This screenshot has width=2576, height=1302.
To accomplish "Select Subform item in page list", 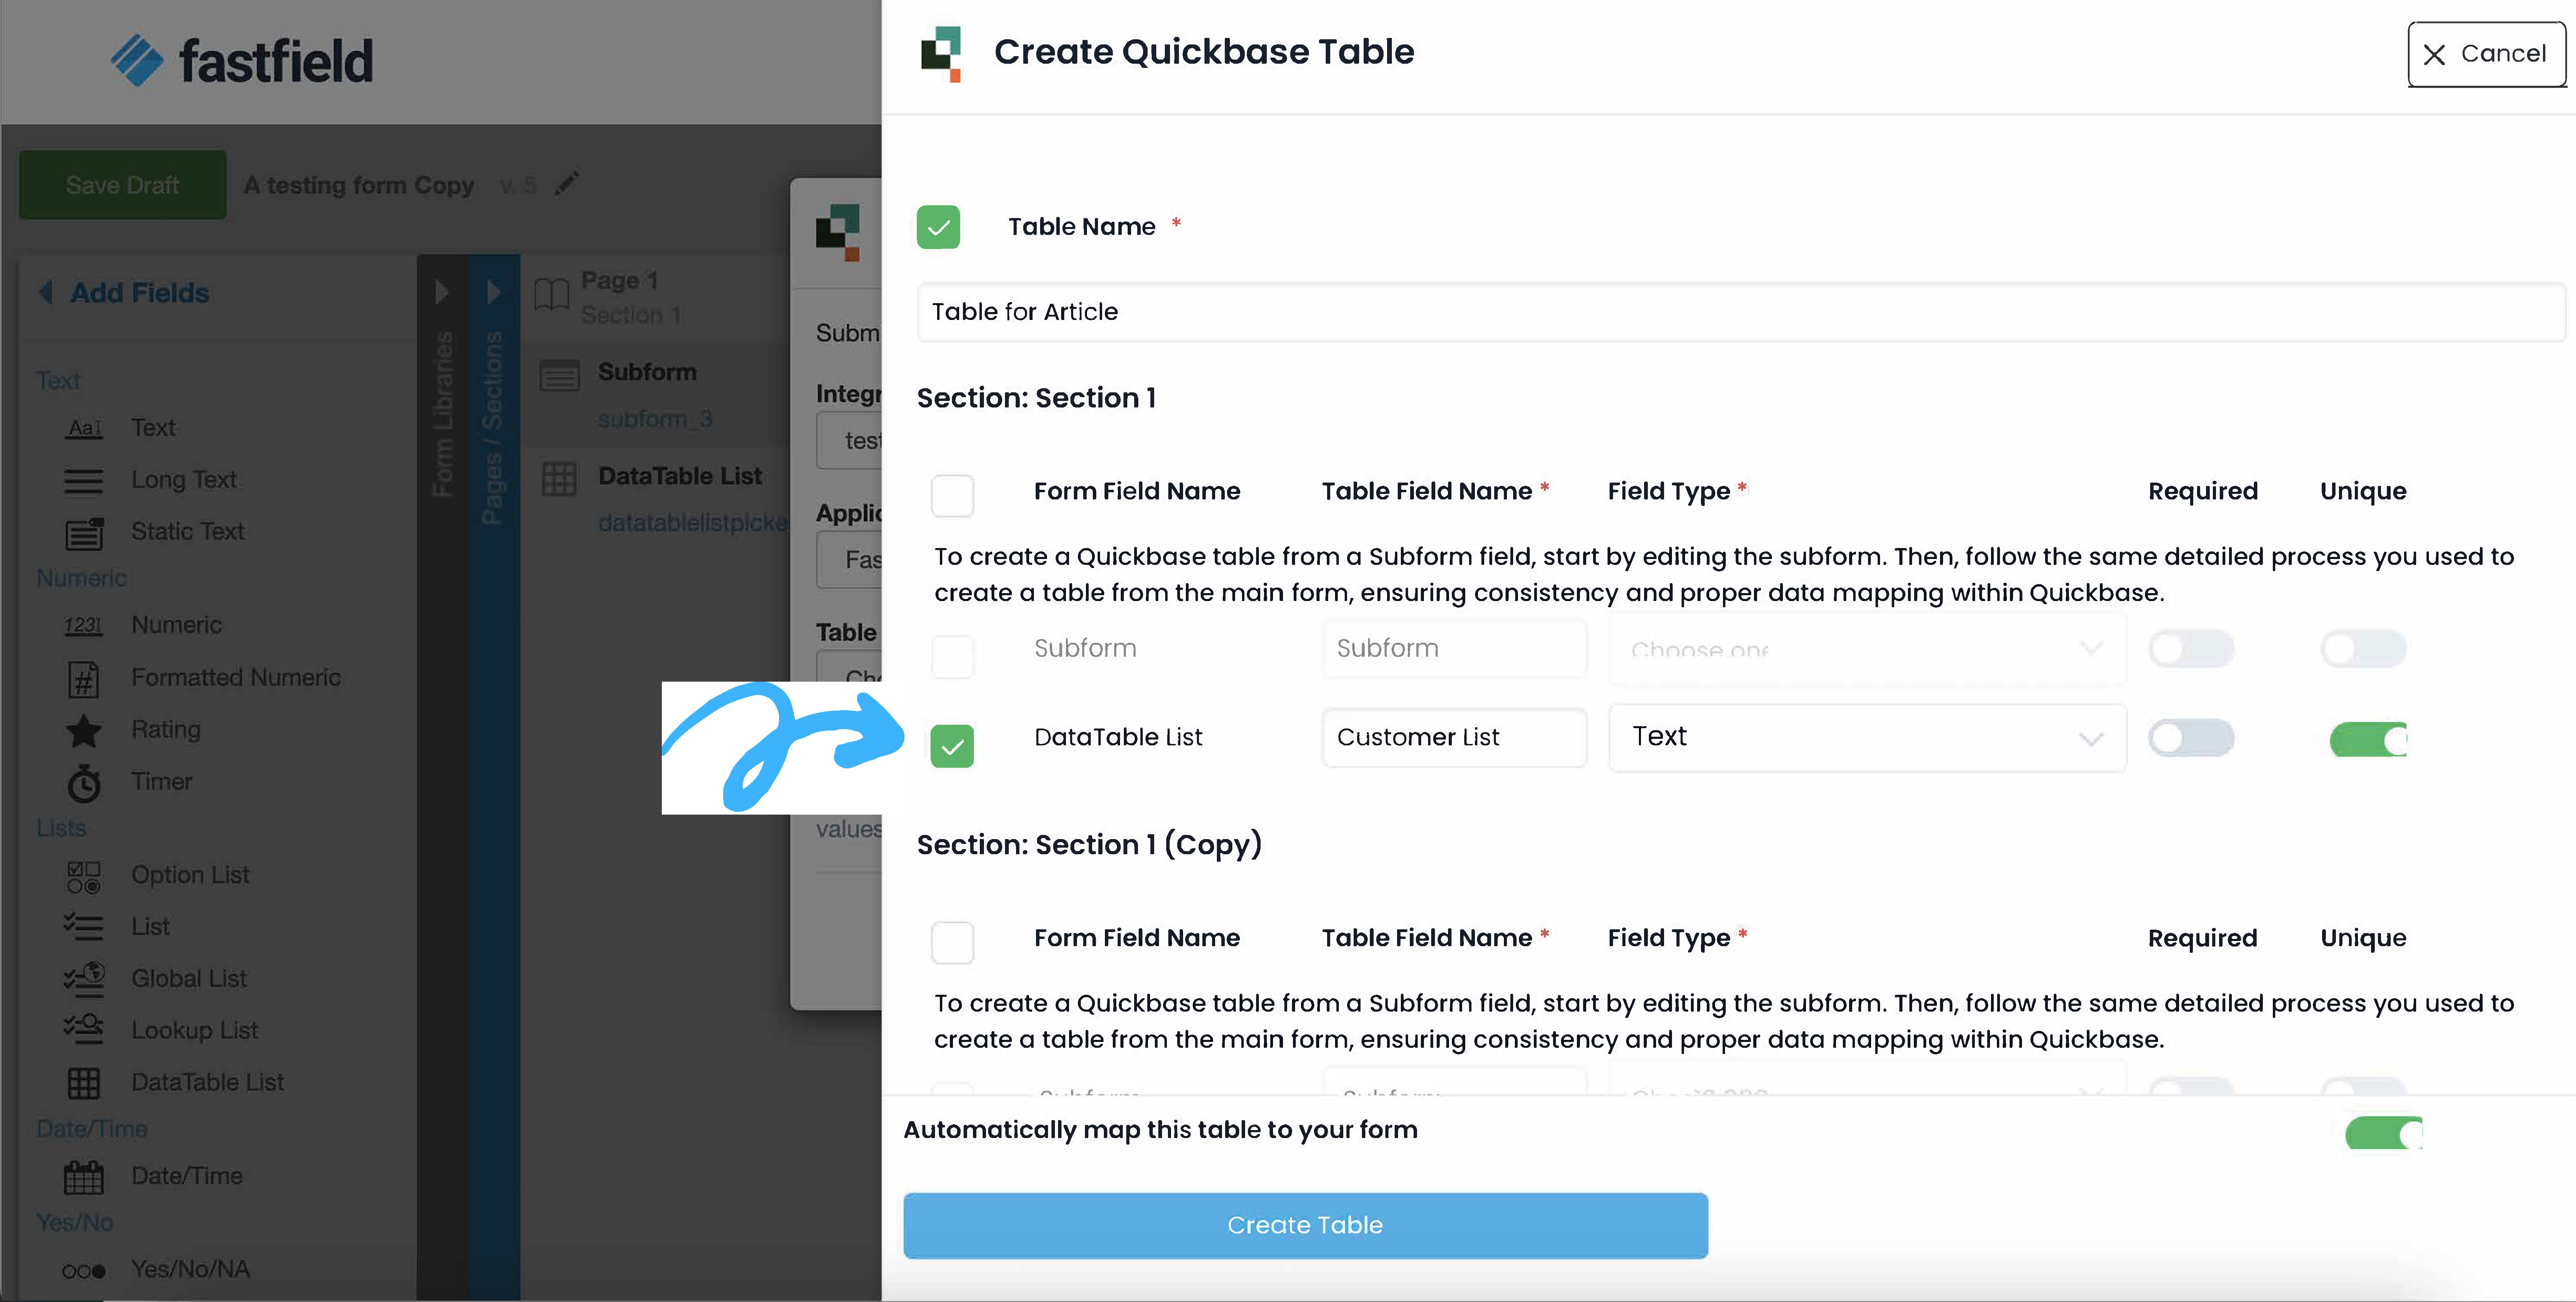I will pyautogui.click(x=647, y=372).
